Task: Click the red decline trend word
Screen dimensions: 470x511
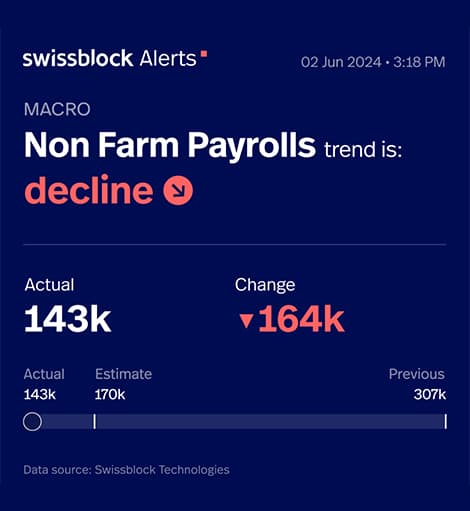Action: [89, 189]
